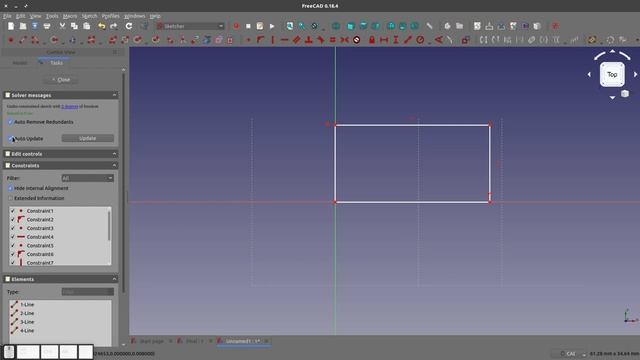Click the Copy icon

click(x=74, y=26)
